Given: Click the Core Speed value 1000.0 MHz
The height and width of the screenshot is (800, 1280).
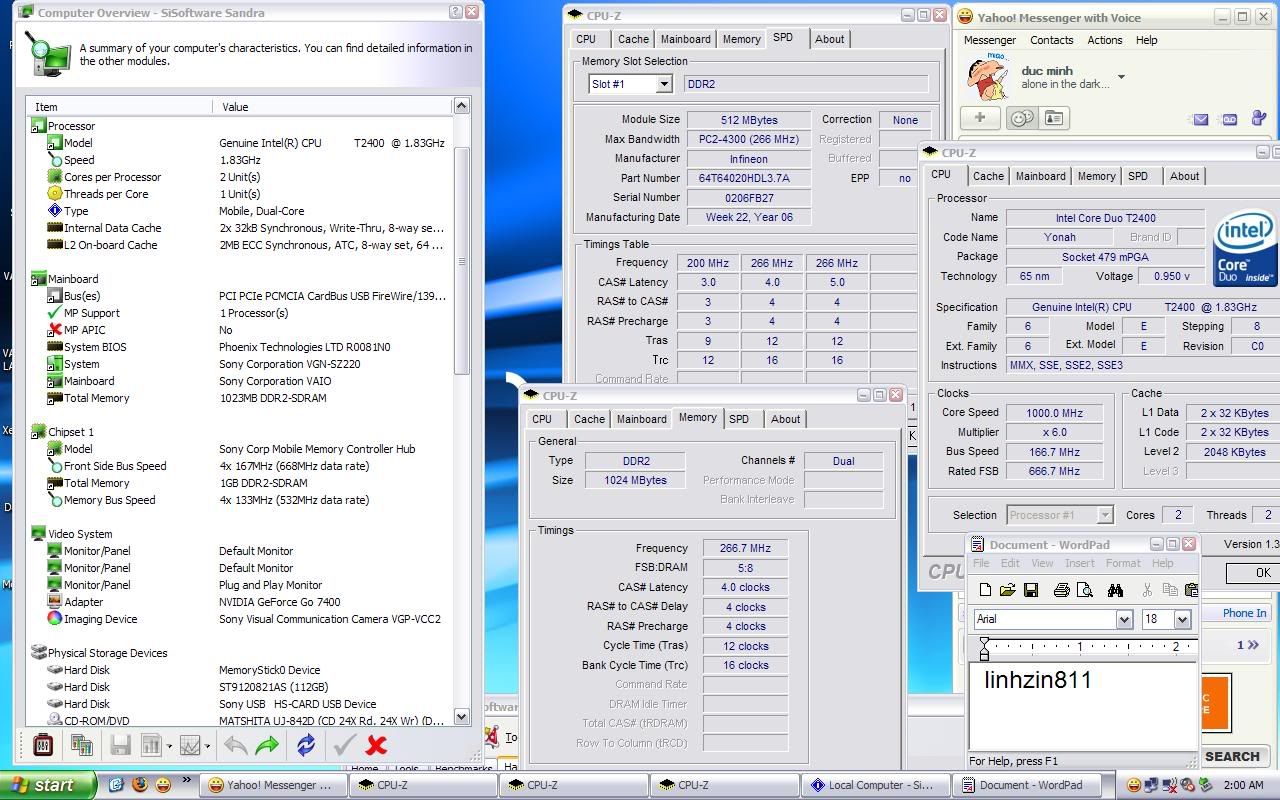Looking at the screenshot, I should pos(1055,412).
